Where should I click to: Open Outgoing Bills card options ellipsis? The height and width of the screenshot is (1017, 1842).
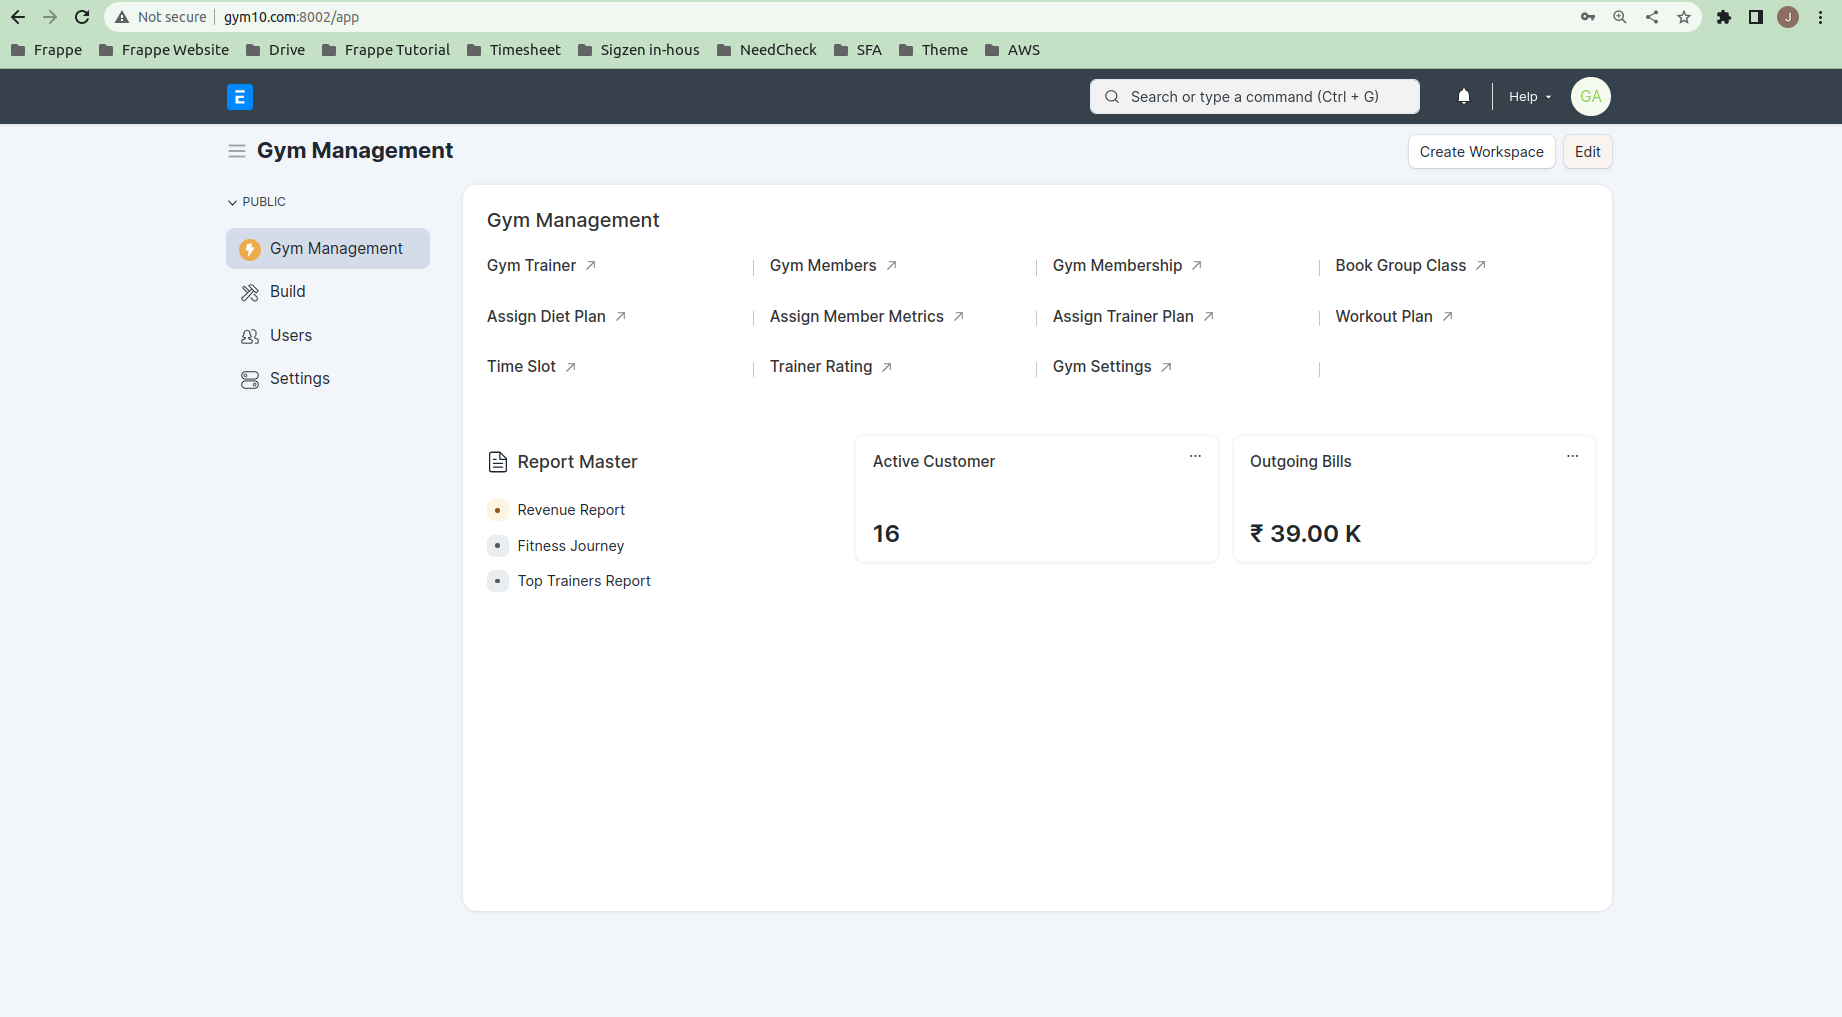point(1572,456)
